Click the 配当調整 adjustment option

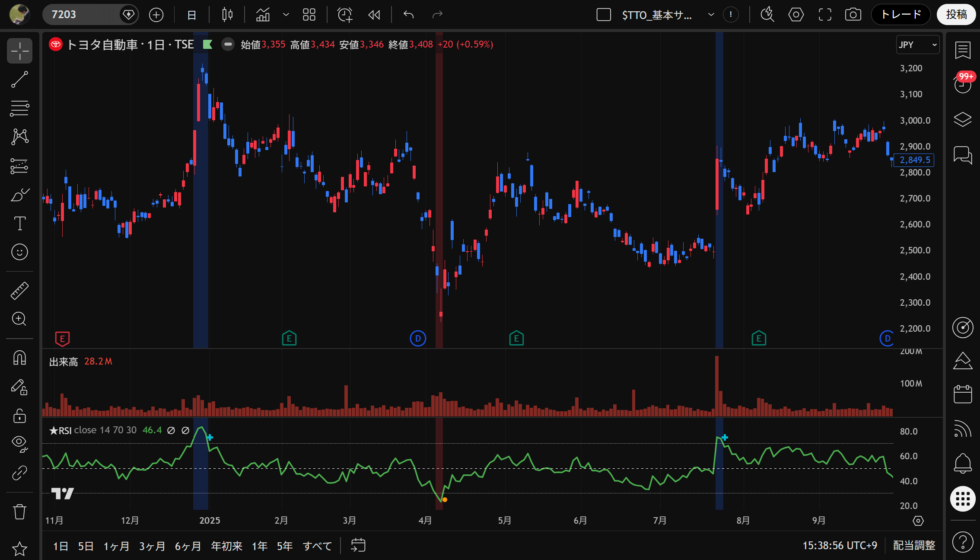pos(914,546)
